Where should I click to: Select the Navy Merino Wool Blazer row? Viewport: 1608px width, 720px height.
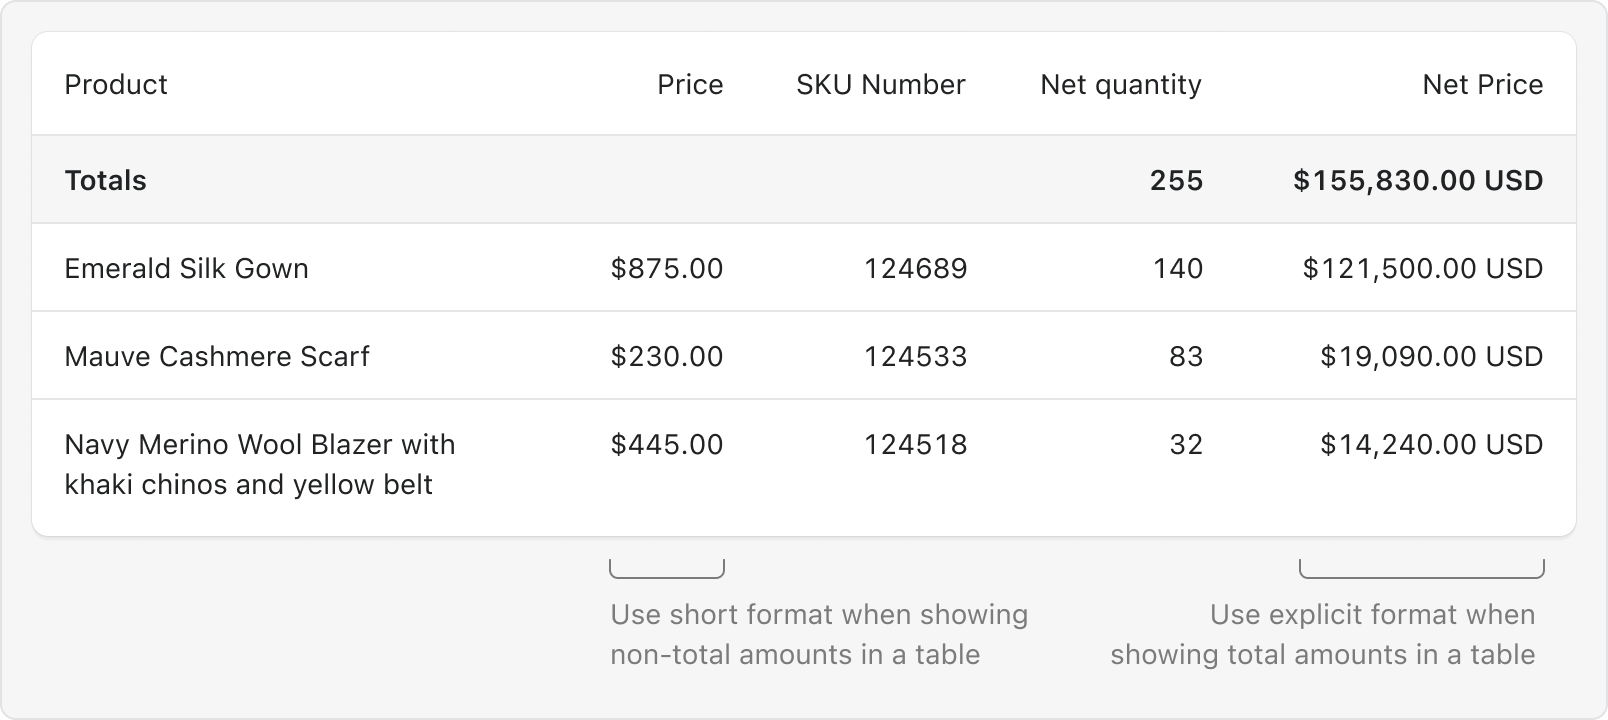pyautogui.click(x=804, y=467)
